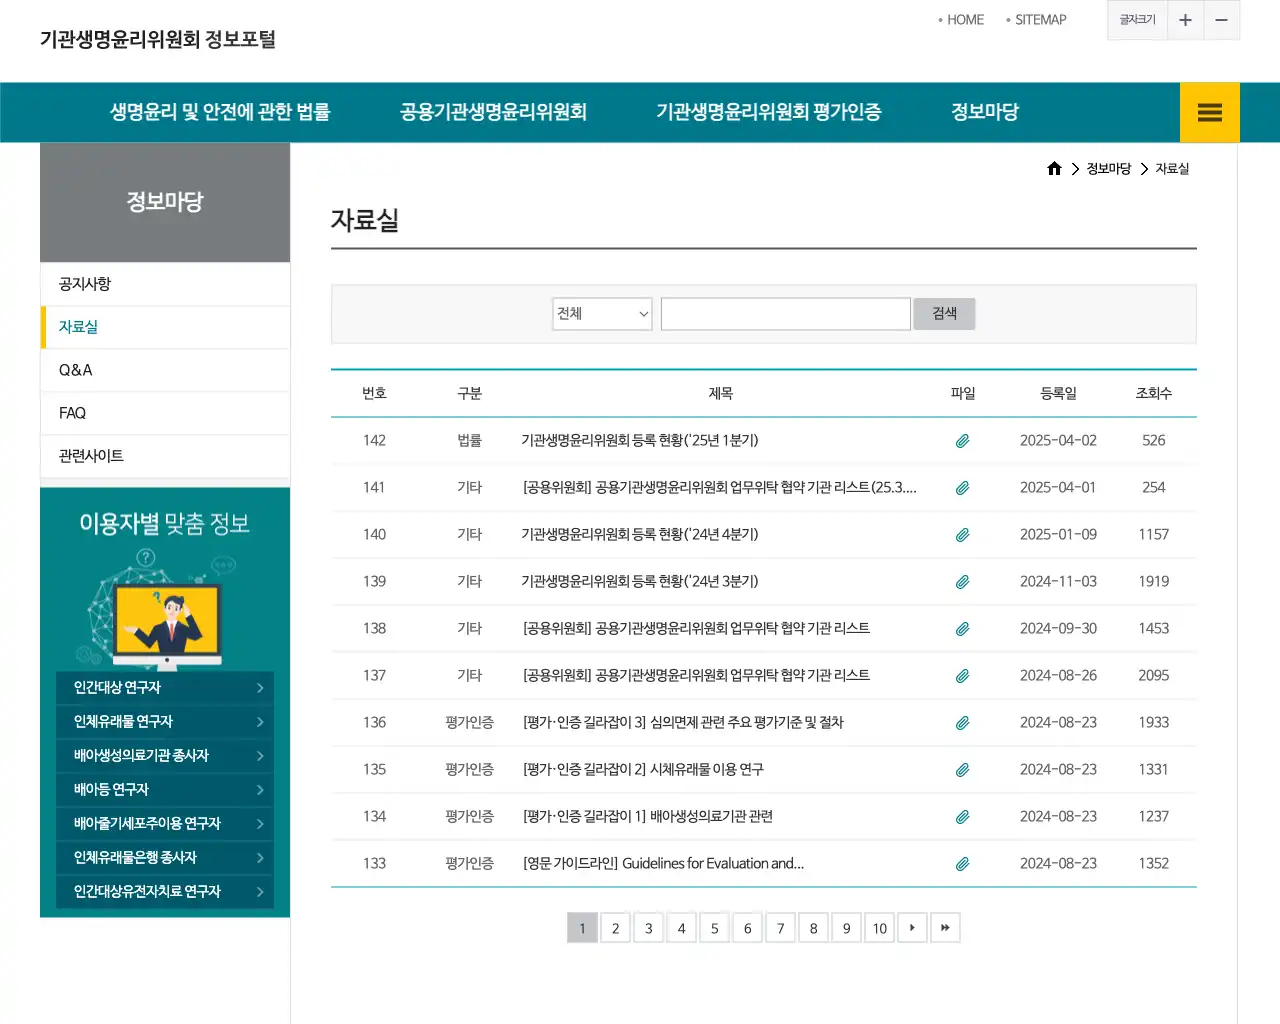This screenshot has height=1024, width=1280.
Task: Download attachment for post 140
Action: pos(962,535)
